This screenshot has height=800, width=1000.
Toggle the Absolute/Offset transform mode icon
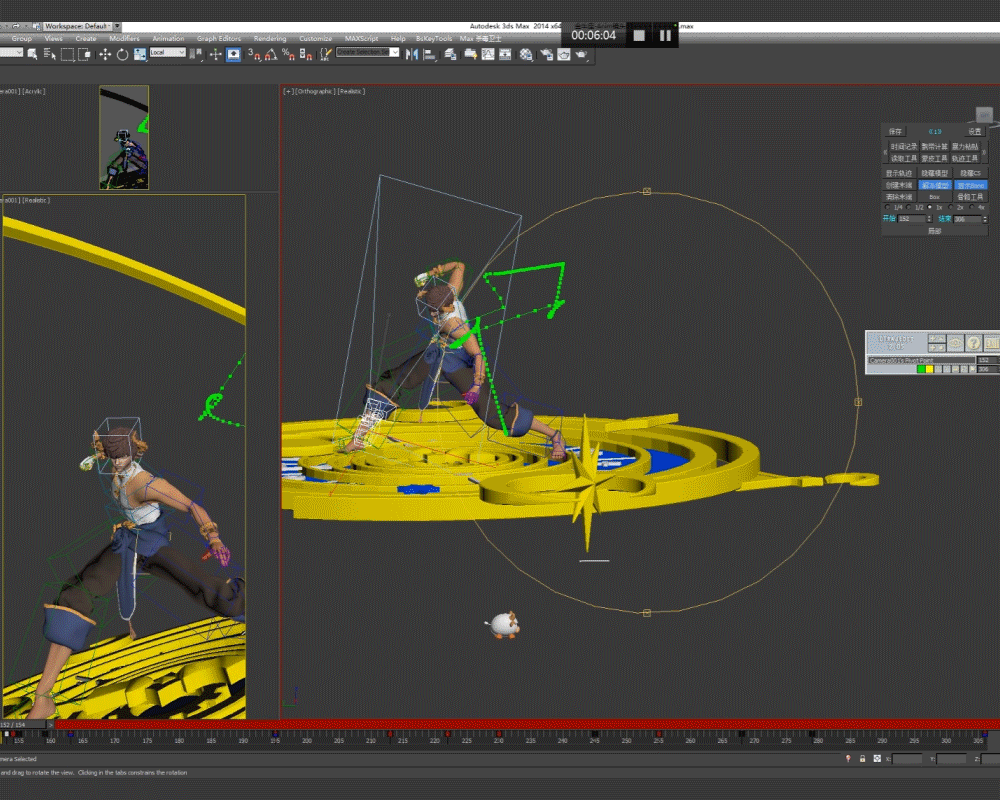tap(877, 759)
